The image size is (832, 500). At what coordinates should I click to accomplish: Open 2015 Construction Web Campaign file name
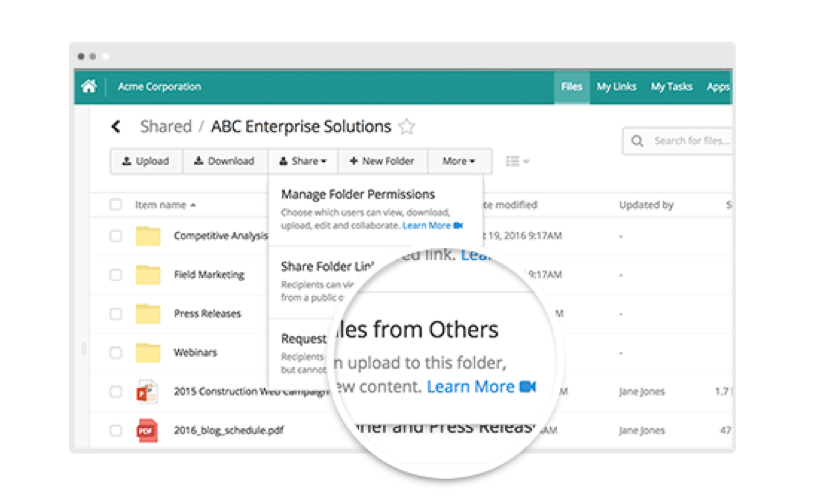(252, 392)
